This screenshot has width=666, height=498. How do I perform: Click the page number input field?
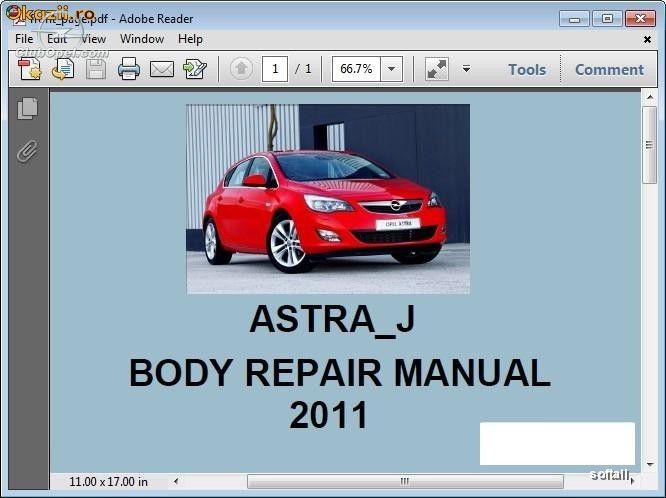(275, 69)
